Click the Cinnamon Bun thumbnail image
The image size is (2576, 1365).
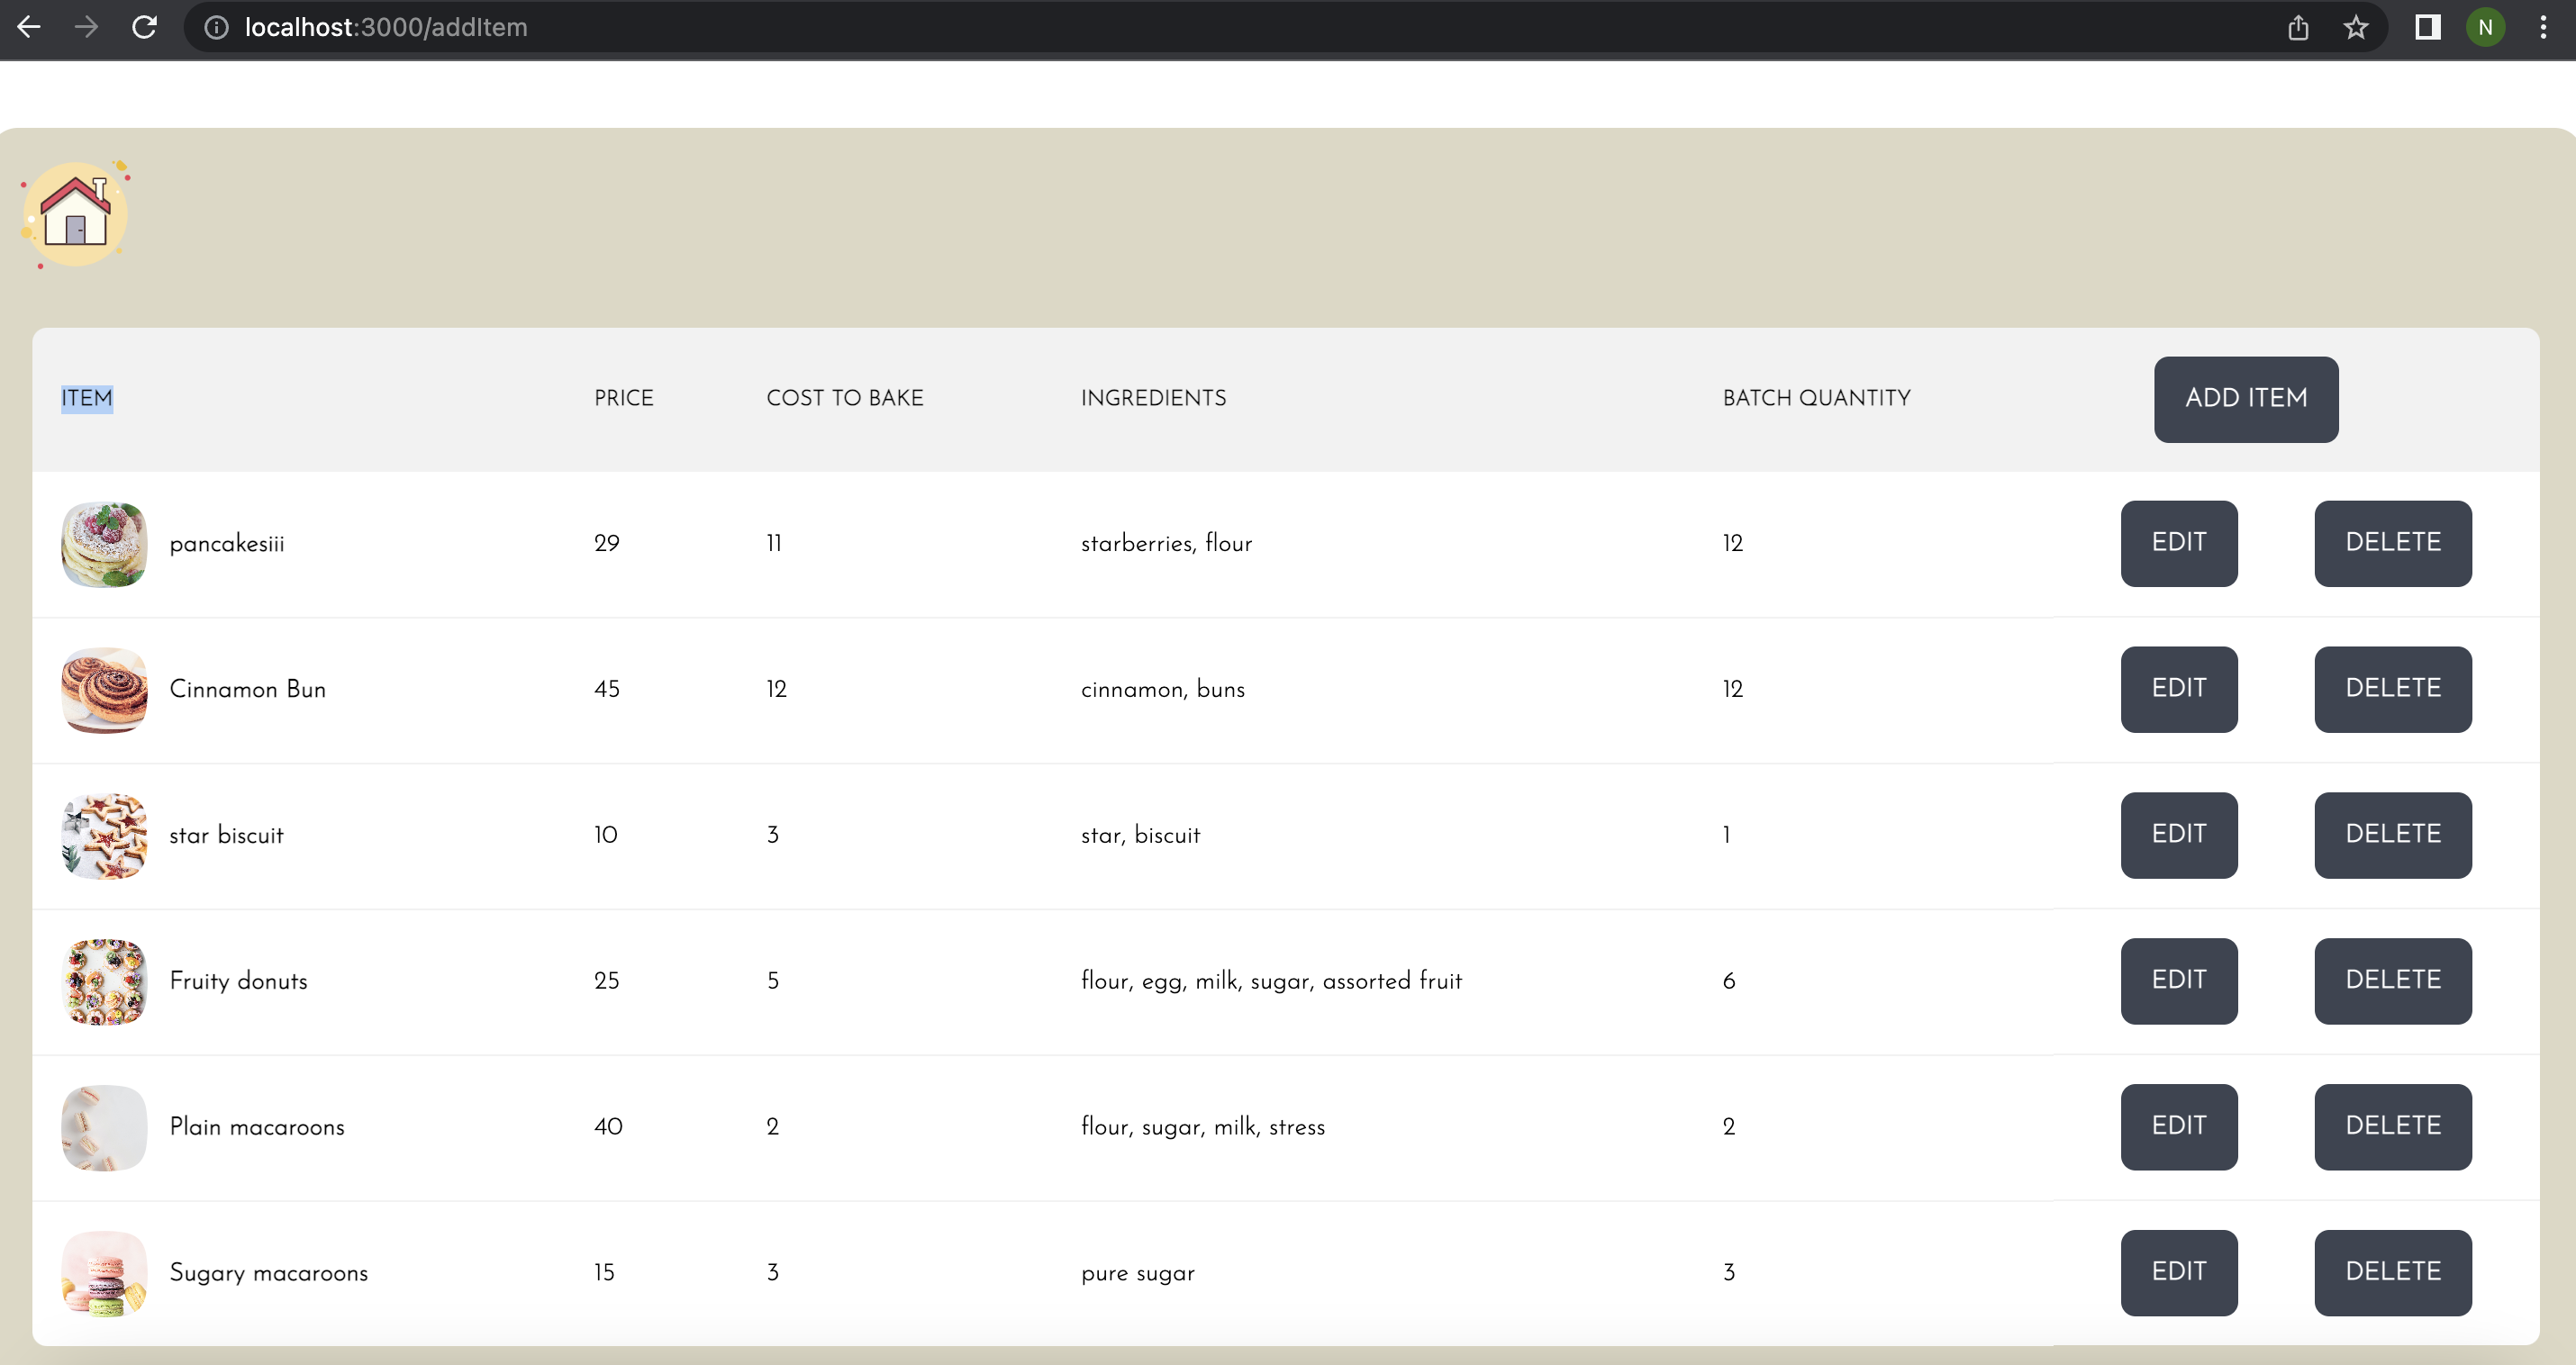point(104,690)
